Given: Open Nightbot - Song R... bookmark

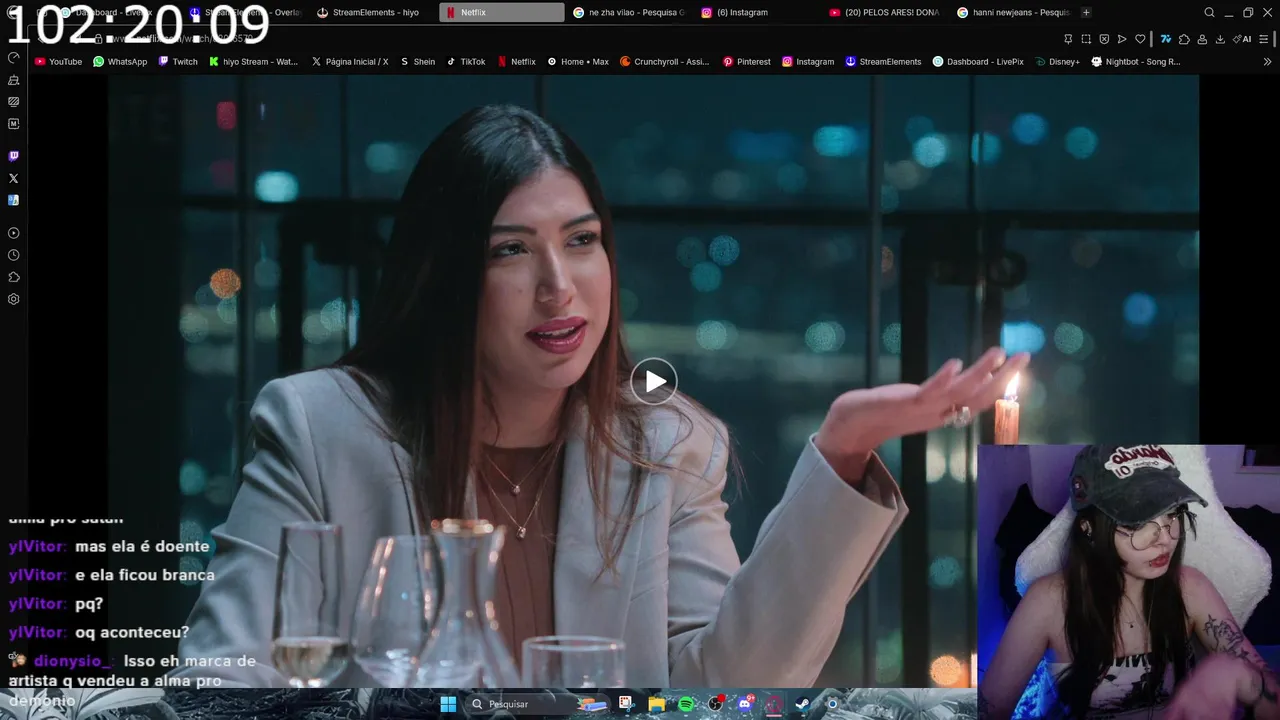Looking at the screenshot, I should [1136, 61].
